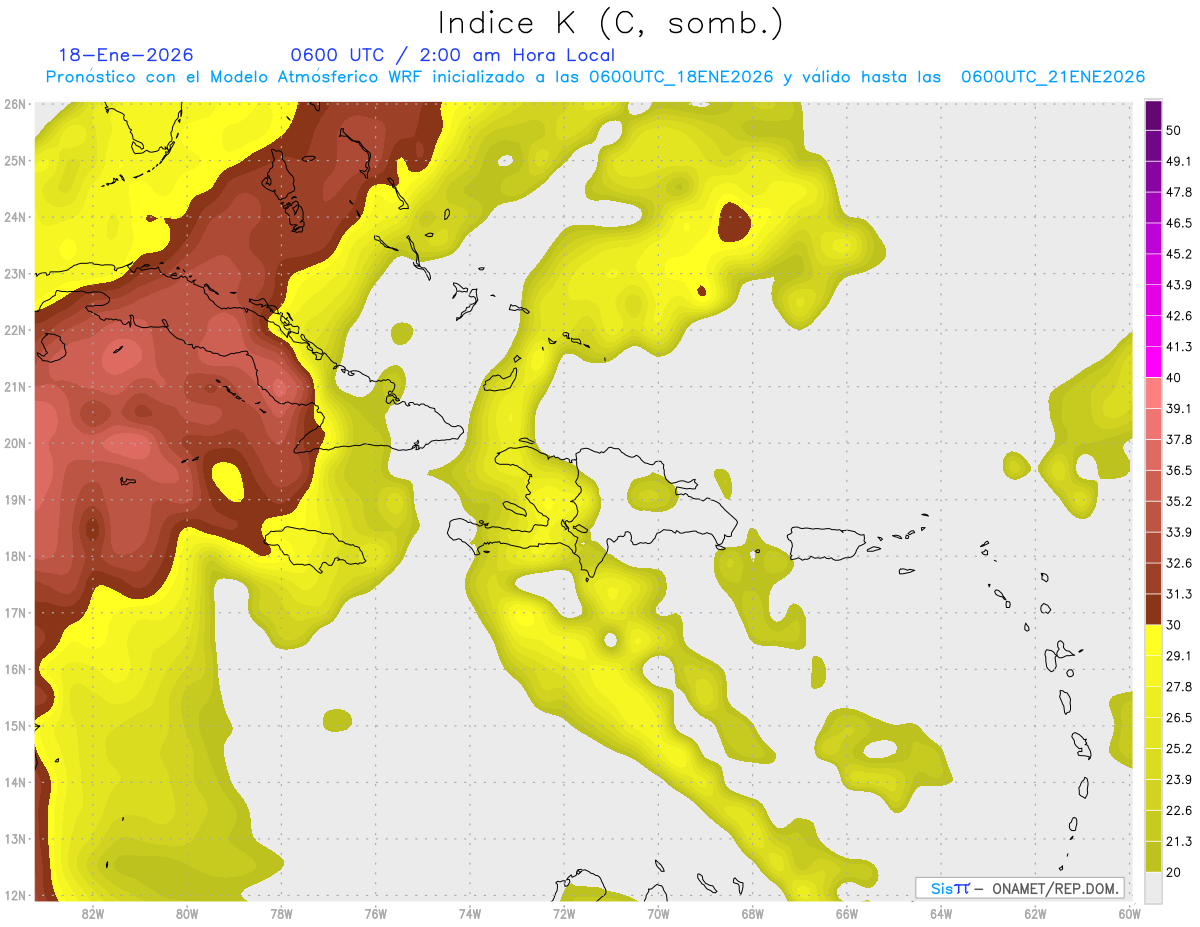This screenshot has height=927, width=1200.
Task: Click the '62W' longitude axis label
Action: tap(1035, 913)
